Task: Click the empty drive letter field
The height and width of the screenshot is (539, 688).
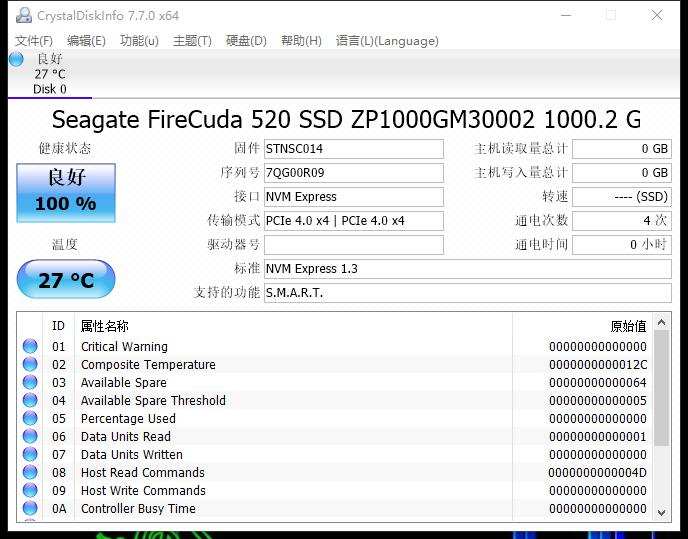Action: coord(354,245)
